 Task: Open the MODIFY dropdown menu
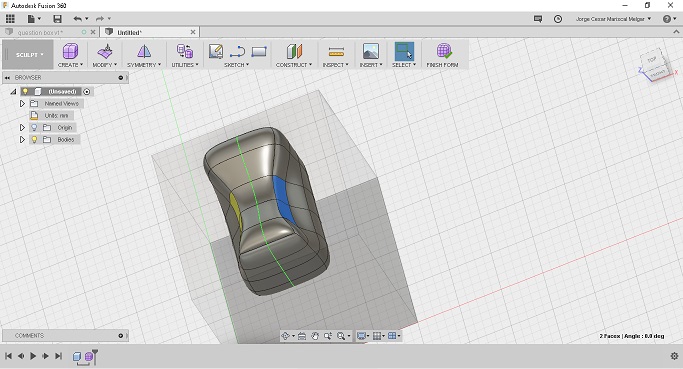105,64
